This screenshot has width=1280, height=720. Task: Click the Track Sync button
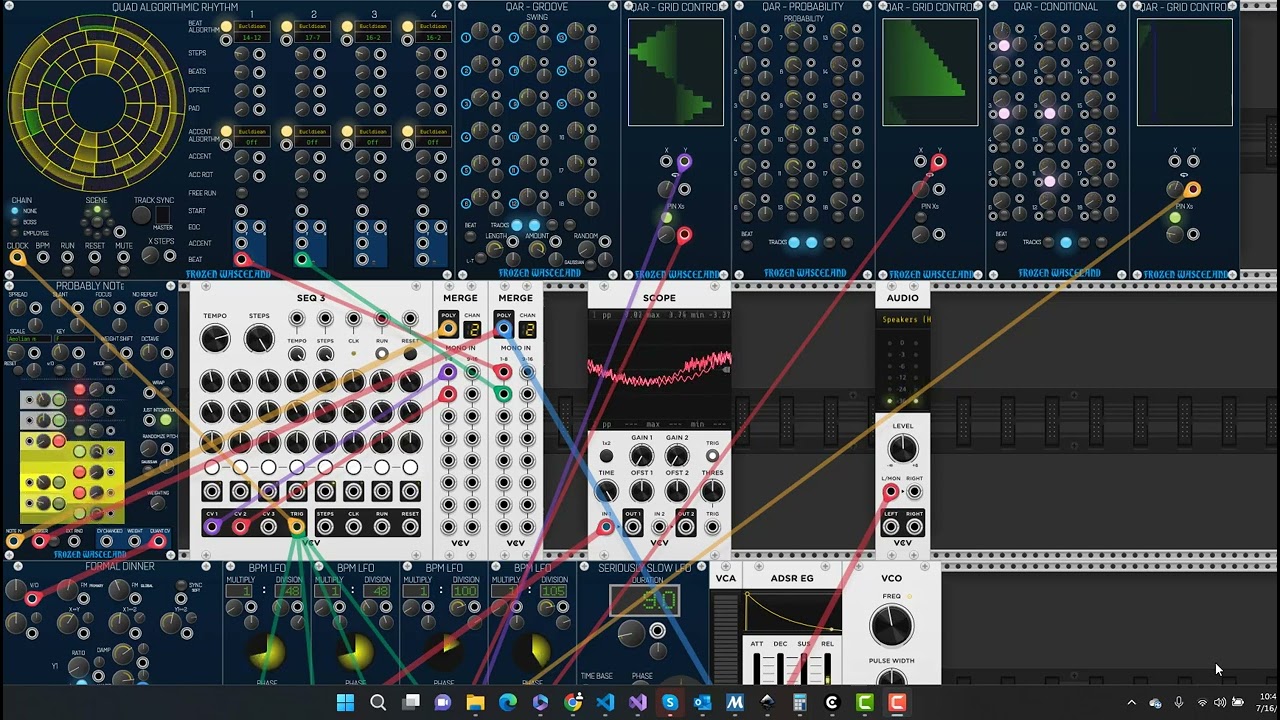pos(142,215)
